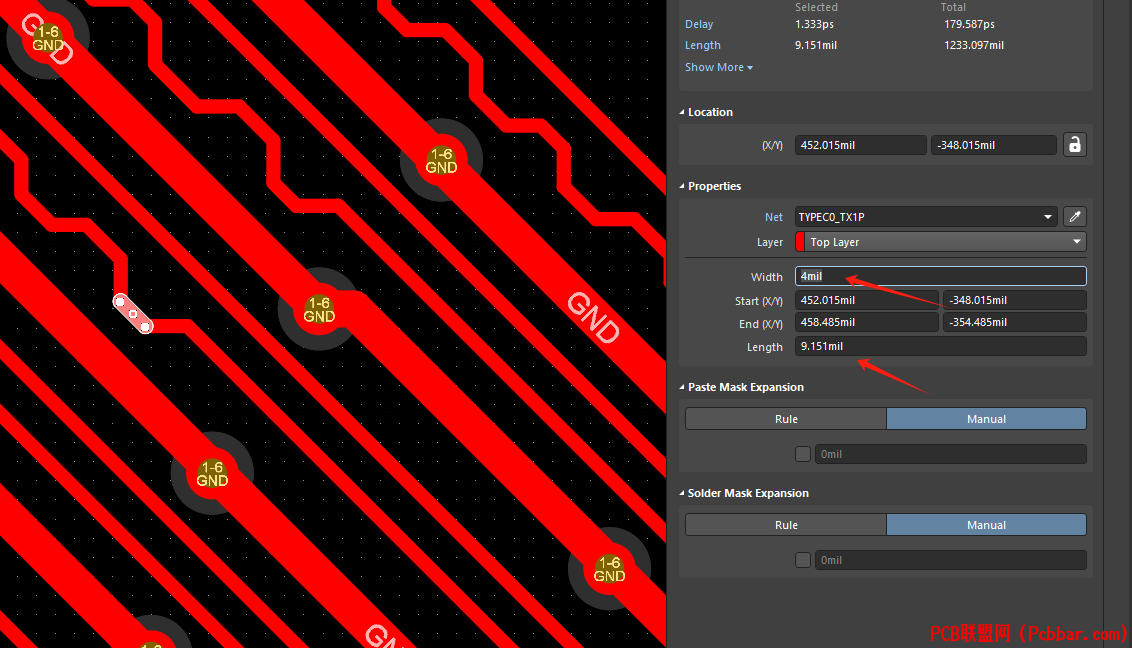Image resolution: width=1132 pixels, height=648 pixels.
Task: Click the Start X field 452.015mil
Action: click(867, 300)
